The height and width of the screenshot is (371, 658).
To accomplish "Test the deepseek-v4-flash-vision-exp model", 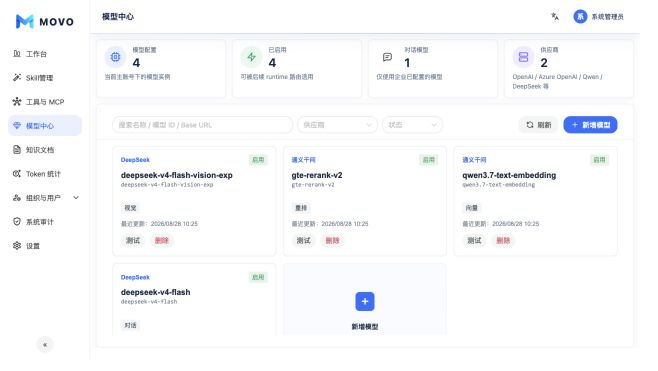I will [133, 240].
